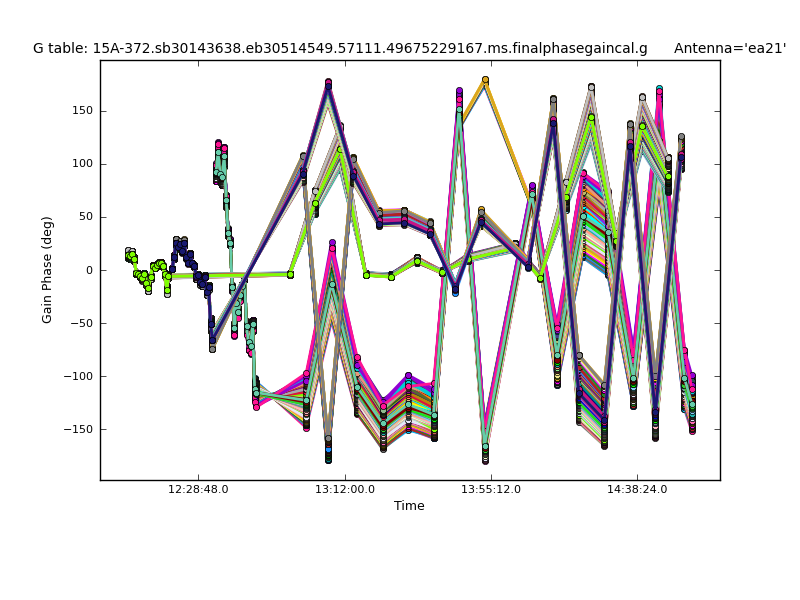Click the Antenna='ea21' label in title
The height and width of the screenshot is (600, 800).
click(x=730, y=48)
